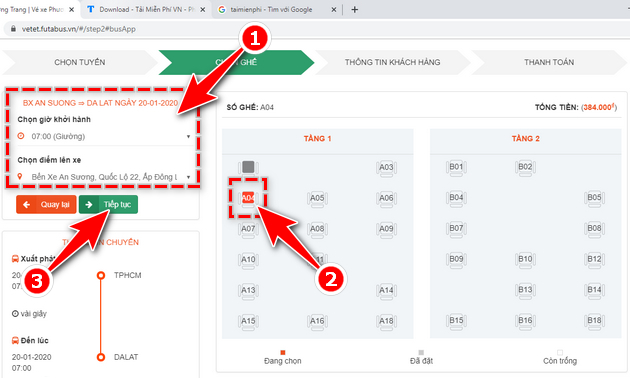Switch to the taimienphi Google search tab
The height and width of the screenshot is (378, 630).
(x=277, y=10)
